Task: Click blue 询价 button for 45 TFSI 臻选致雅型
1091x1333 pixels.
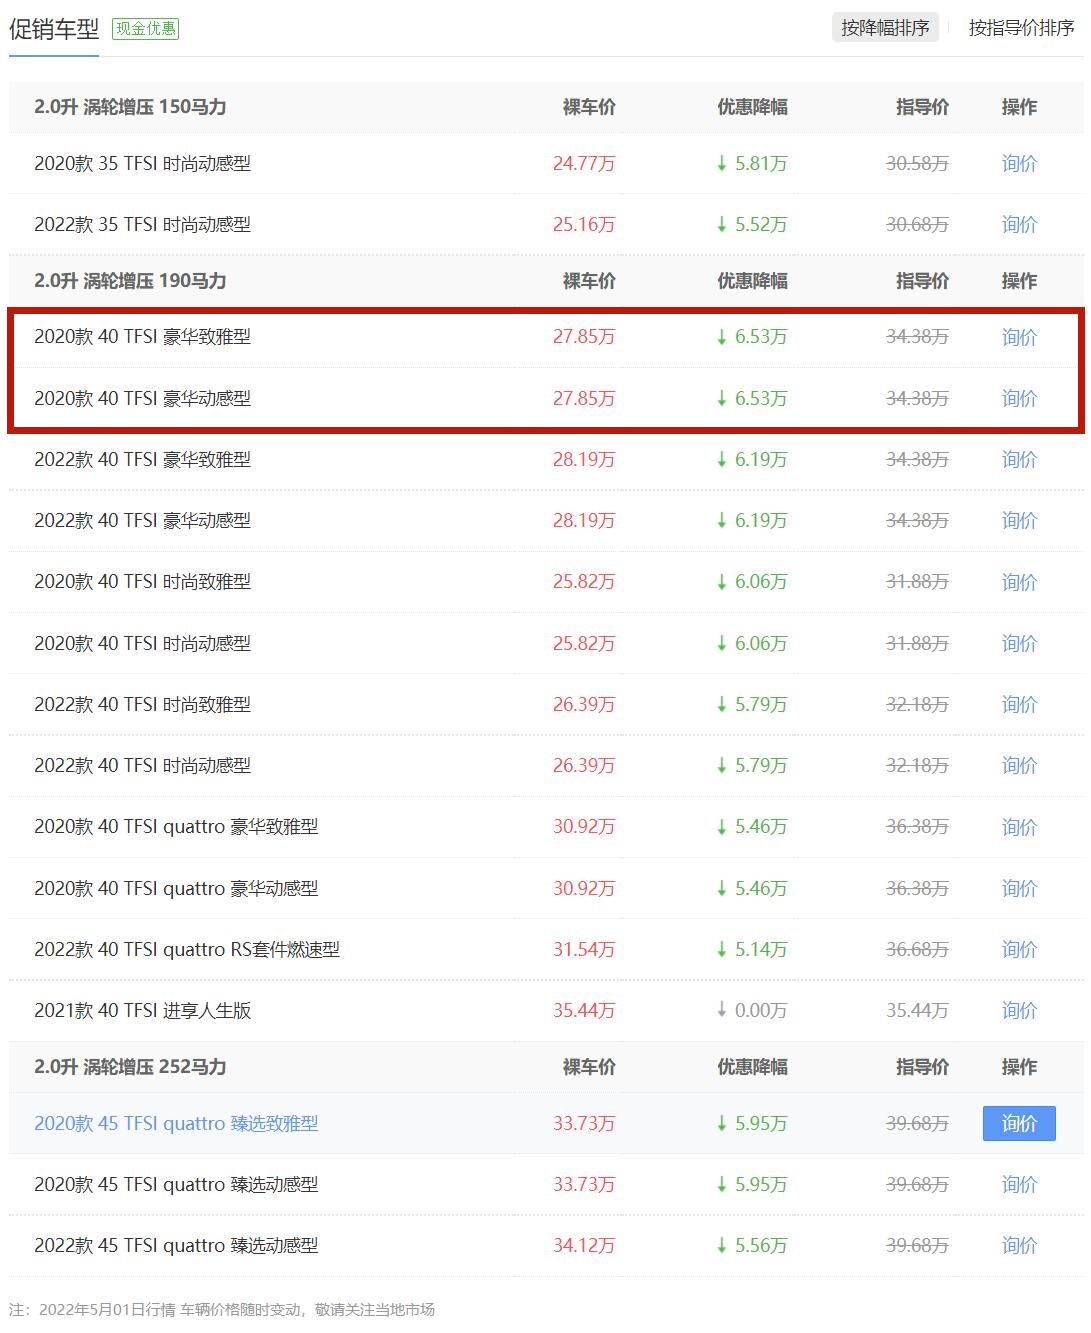Action: (1019, 1123)
